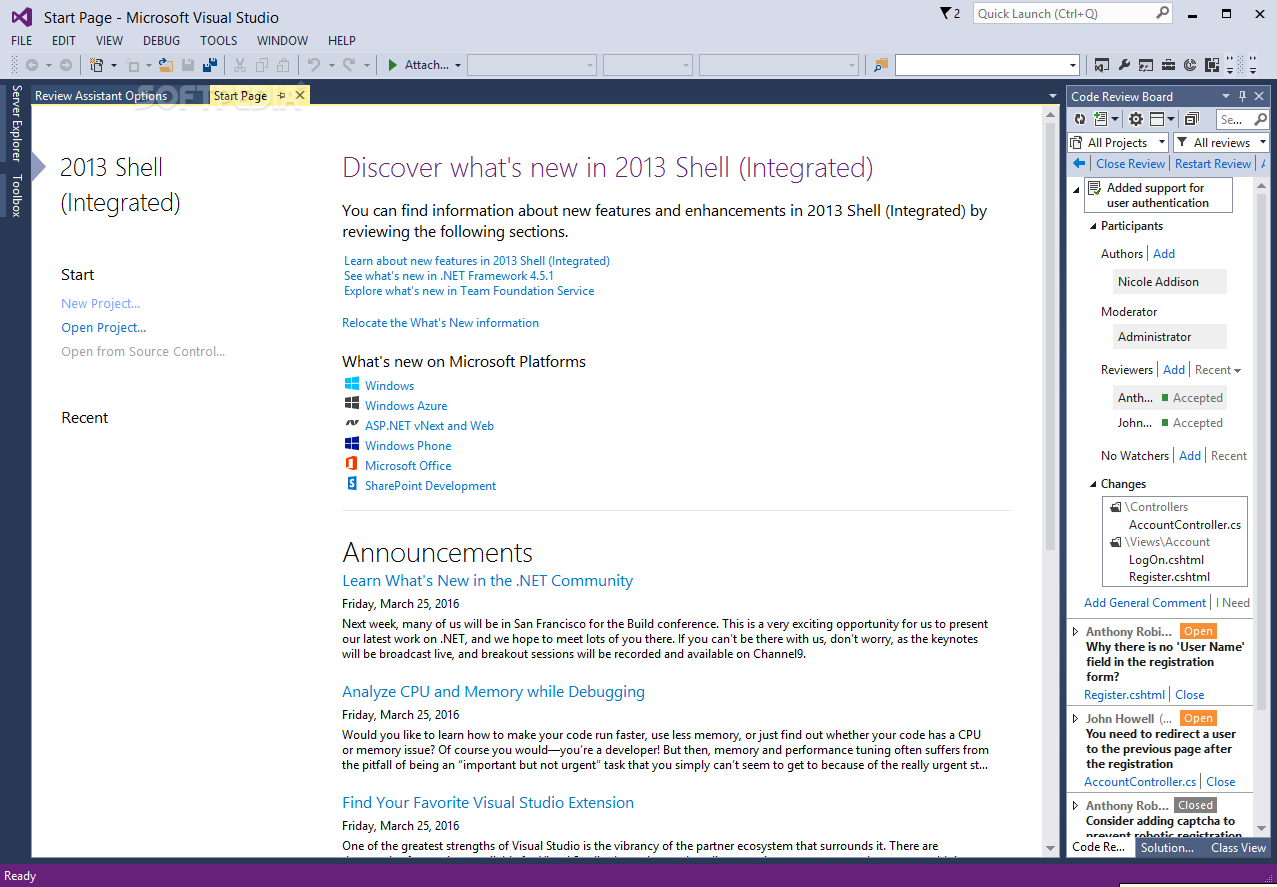This screenshot has width=1277, height=887.
Task: Click the Save All floppy disks icon
Action: [x=210, y=65]
